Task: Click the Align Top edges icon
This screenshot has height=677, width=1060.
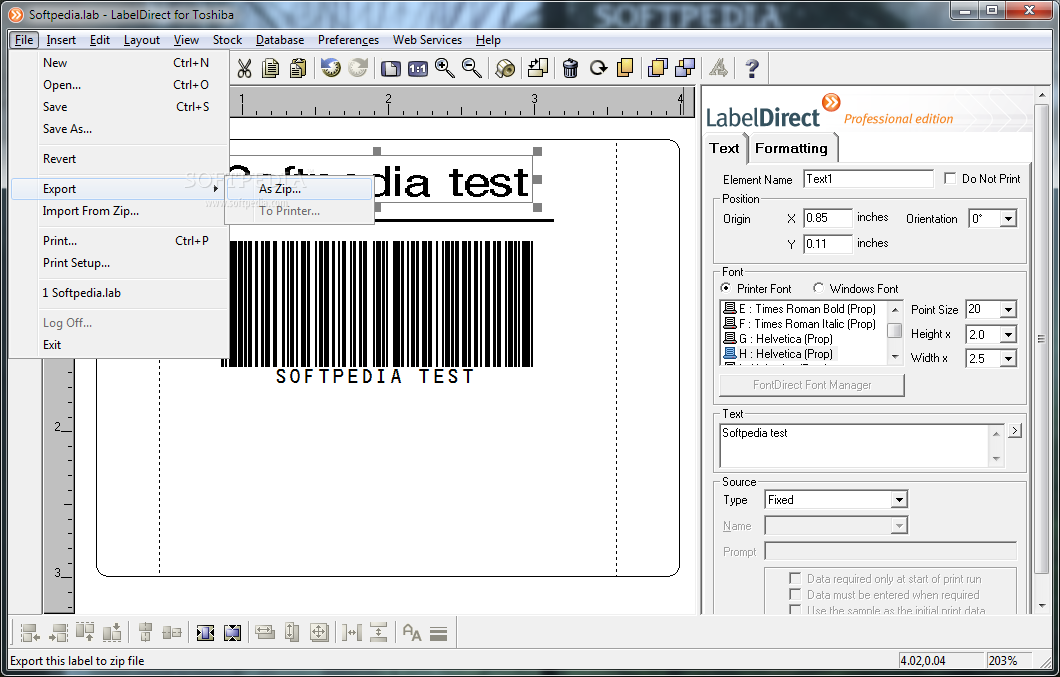Action: click(85, 632)
